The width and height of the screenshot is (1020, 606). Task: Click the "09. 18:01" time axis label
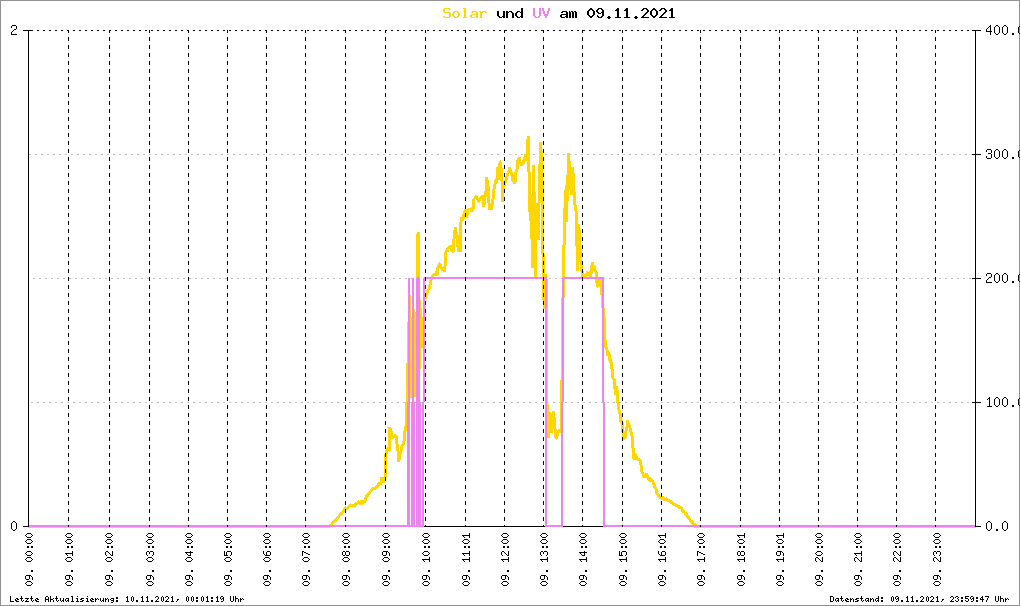740,560
